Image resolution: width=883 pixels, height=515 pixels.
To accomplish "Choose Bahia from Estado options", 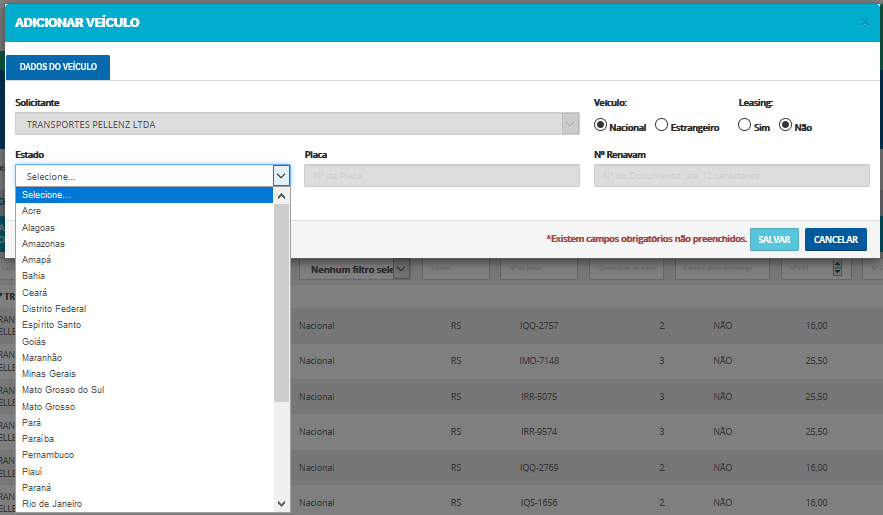I will (x=33, y=276).
